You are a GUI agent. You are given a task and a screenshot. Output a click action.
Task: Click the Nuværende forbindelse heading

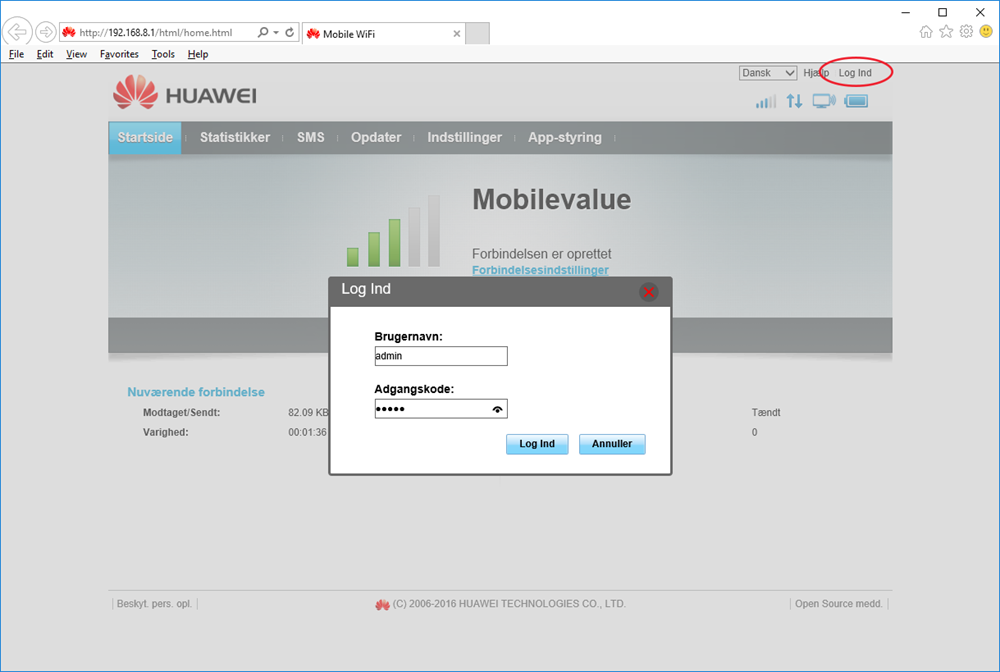[196, 392]
